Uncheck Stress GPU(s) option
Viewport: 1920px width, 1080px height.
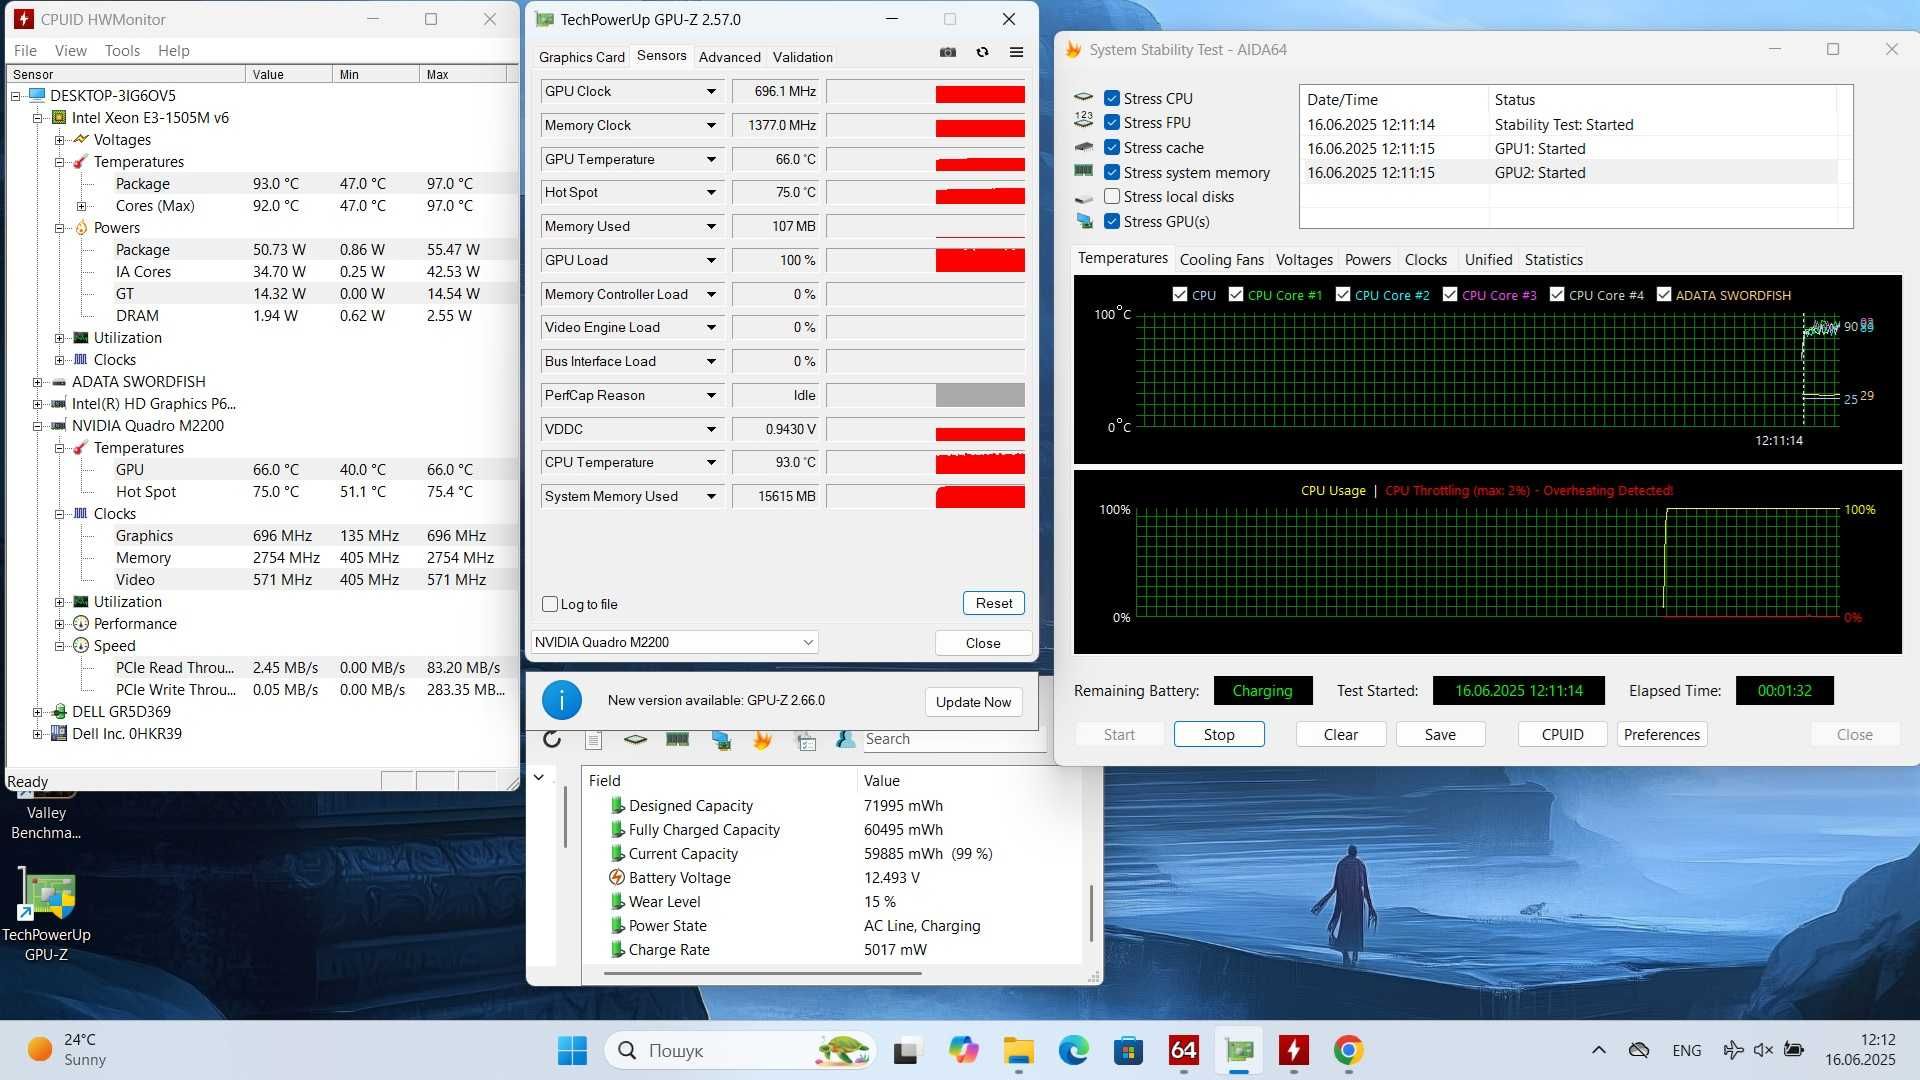click(1111, 221)
